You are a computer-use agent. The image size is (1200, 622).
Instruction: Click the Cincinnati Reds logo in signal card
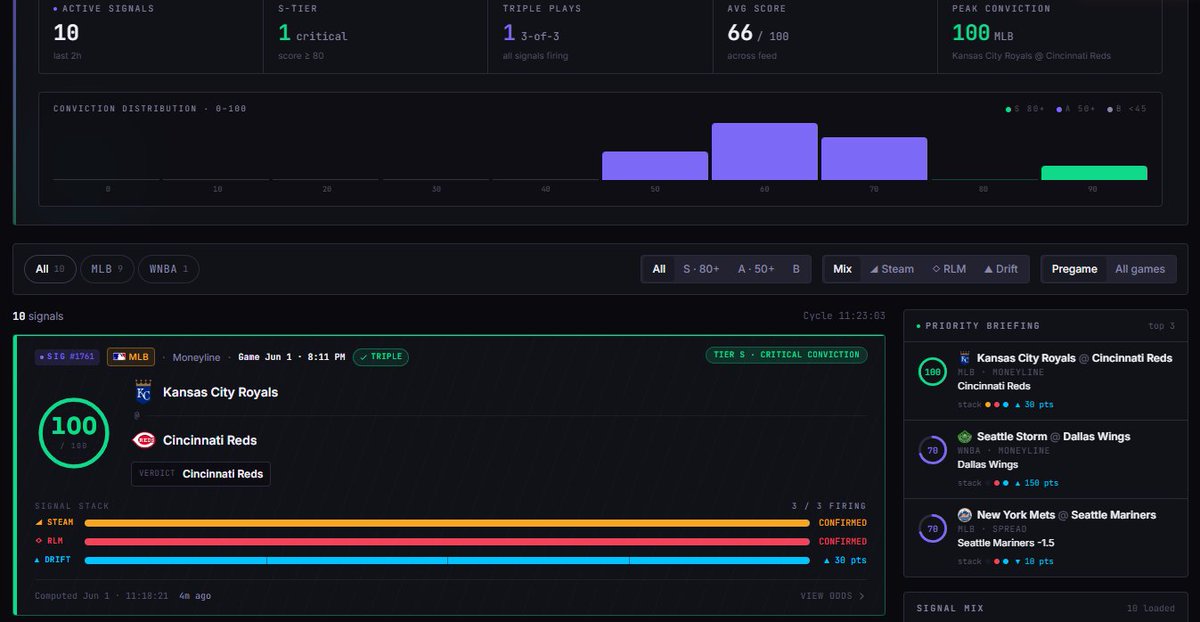pos(142,440)
